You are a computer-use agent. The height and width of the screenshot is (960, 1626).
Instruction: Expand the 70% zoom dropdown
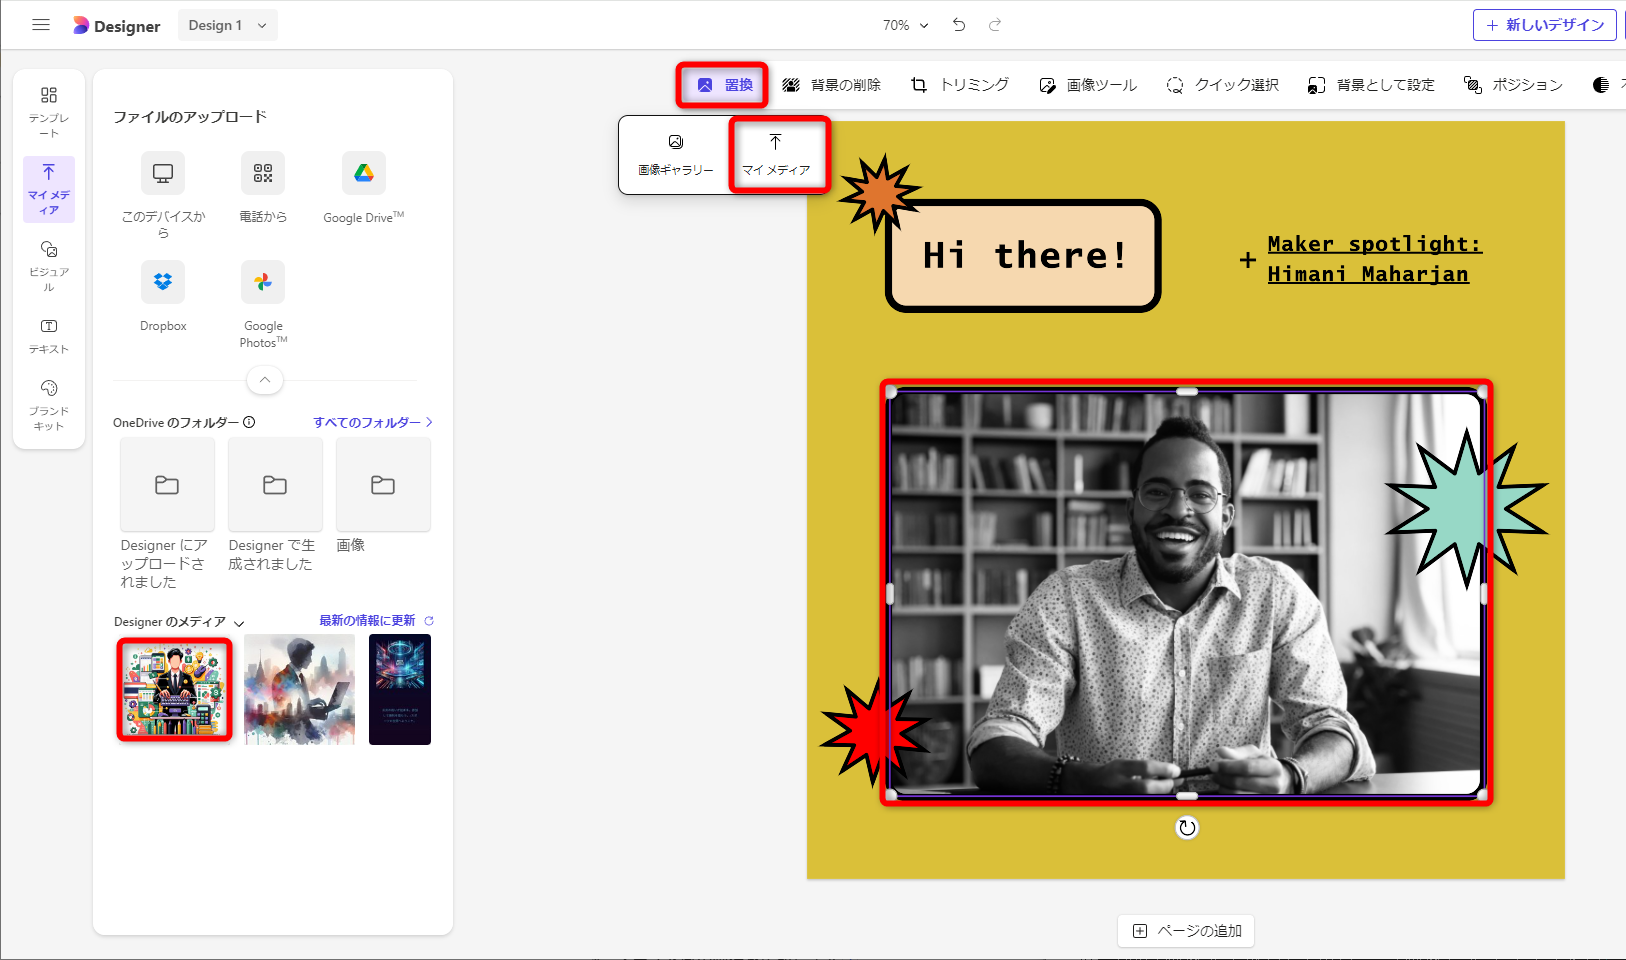coord(905,25)
